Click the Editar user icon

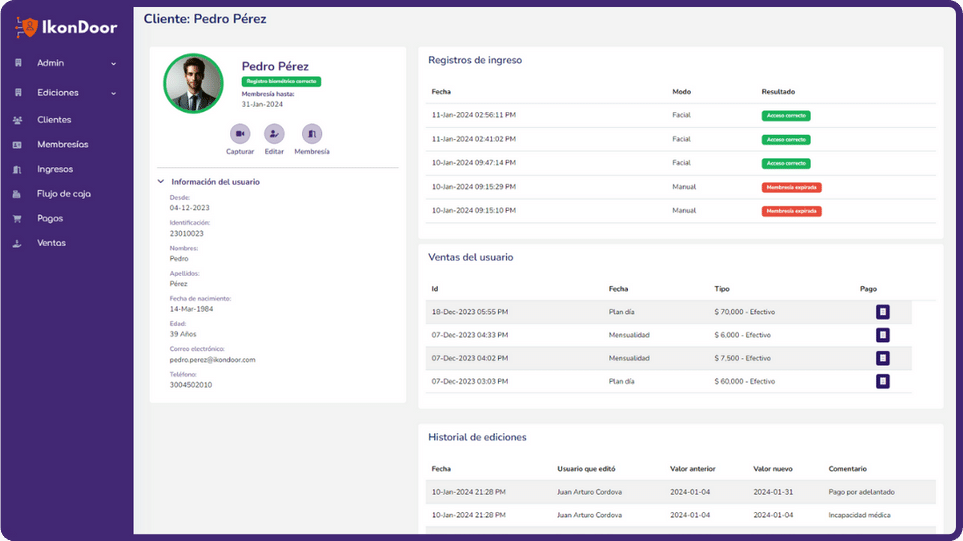(274, 133)
